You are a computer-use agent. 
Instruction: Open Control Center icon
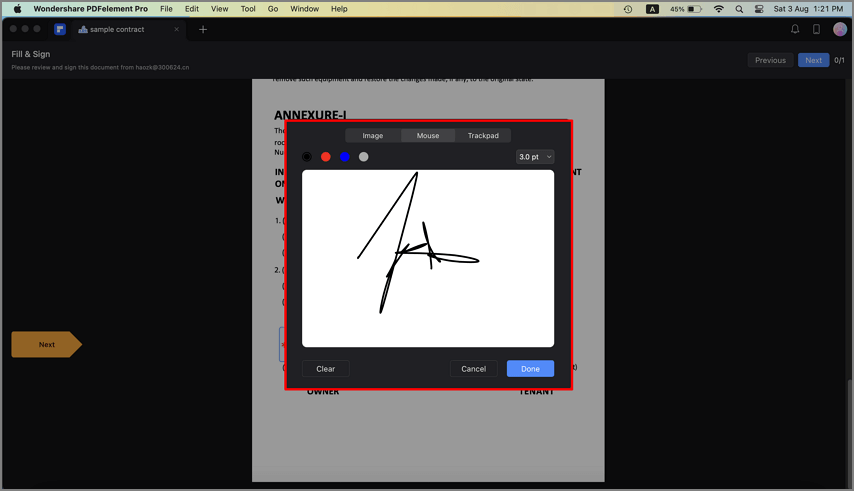tap(759, 9)
